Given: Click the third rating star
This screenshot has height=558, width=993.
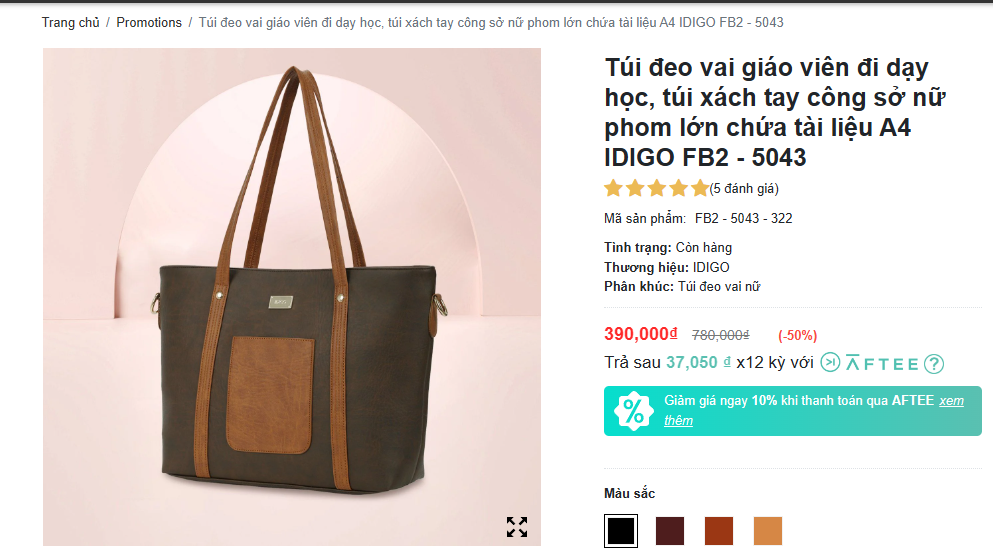Looking at the screenshot, I should point(657,188).
